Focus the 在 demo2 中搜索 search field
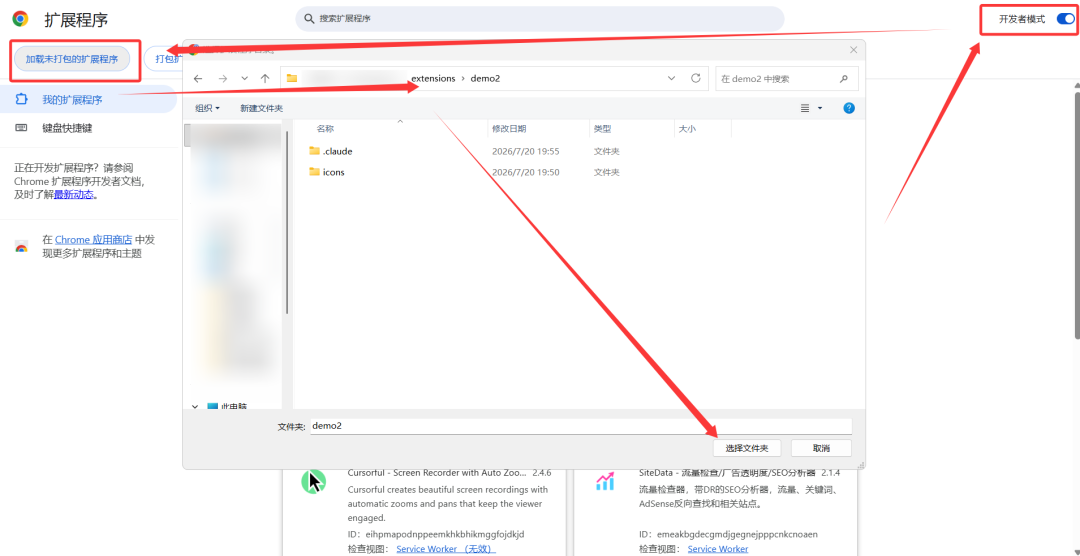1080x556 pixels. tap(787, 79)
